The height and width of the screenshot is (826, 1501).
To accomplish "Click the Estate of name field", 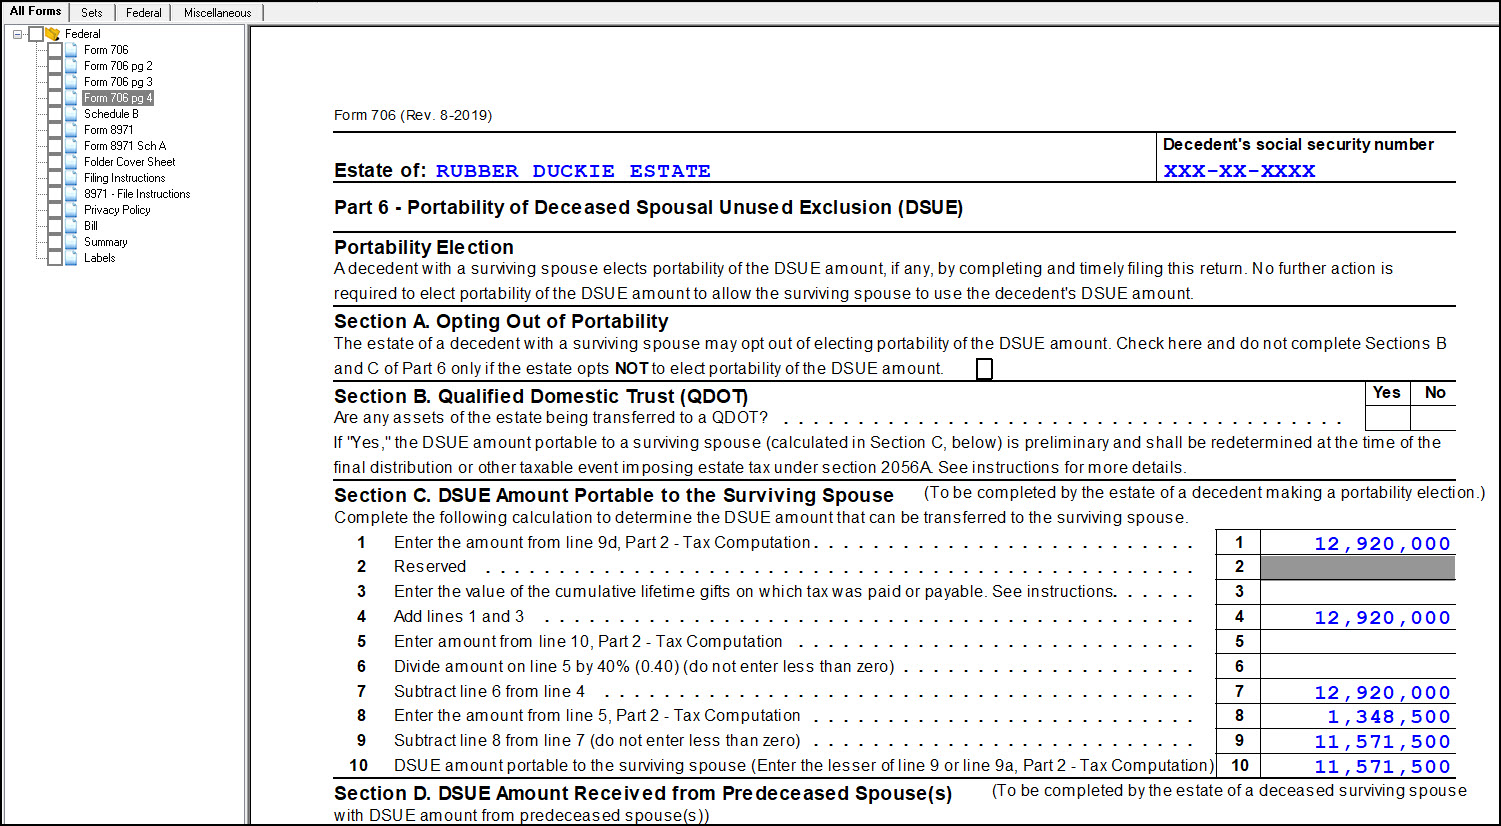I will pyautogui.click(x=573, y=171).
